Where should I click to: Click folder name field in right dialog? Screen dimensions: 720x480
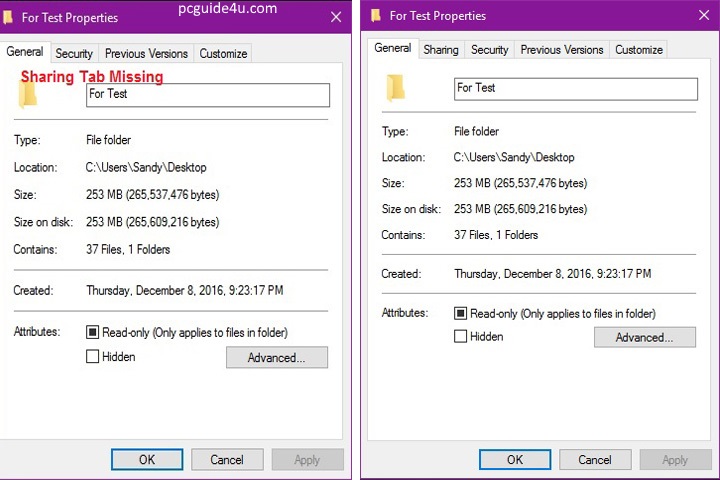575,89
